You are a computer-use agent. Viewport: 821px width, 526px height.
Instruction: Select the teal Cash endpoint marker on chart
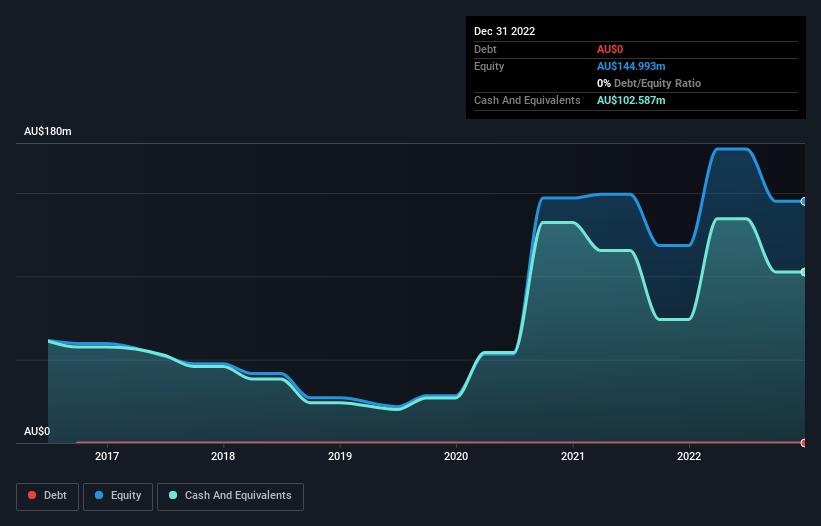[804, 272]
